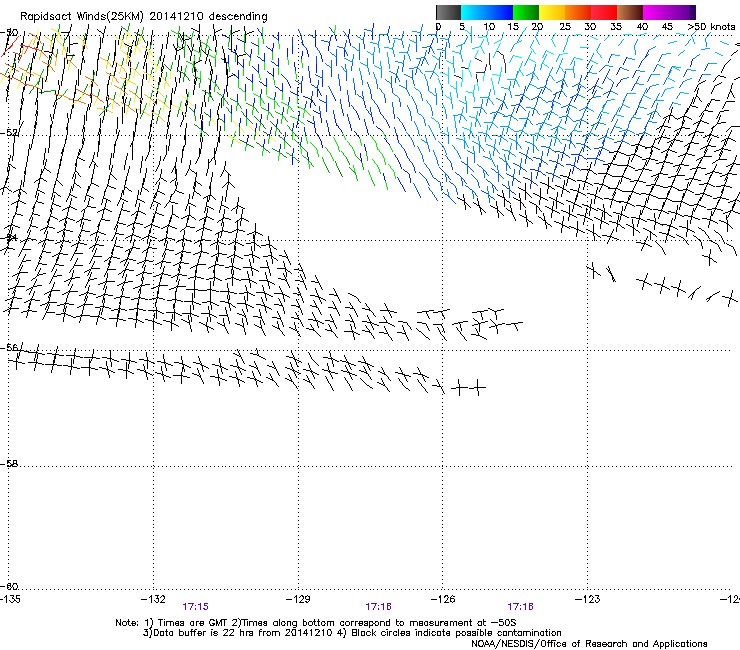Click the -132 longitude axis label
Viewport: 740px width, 650px height.
[153, 599]
